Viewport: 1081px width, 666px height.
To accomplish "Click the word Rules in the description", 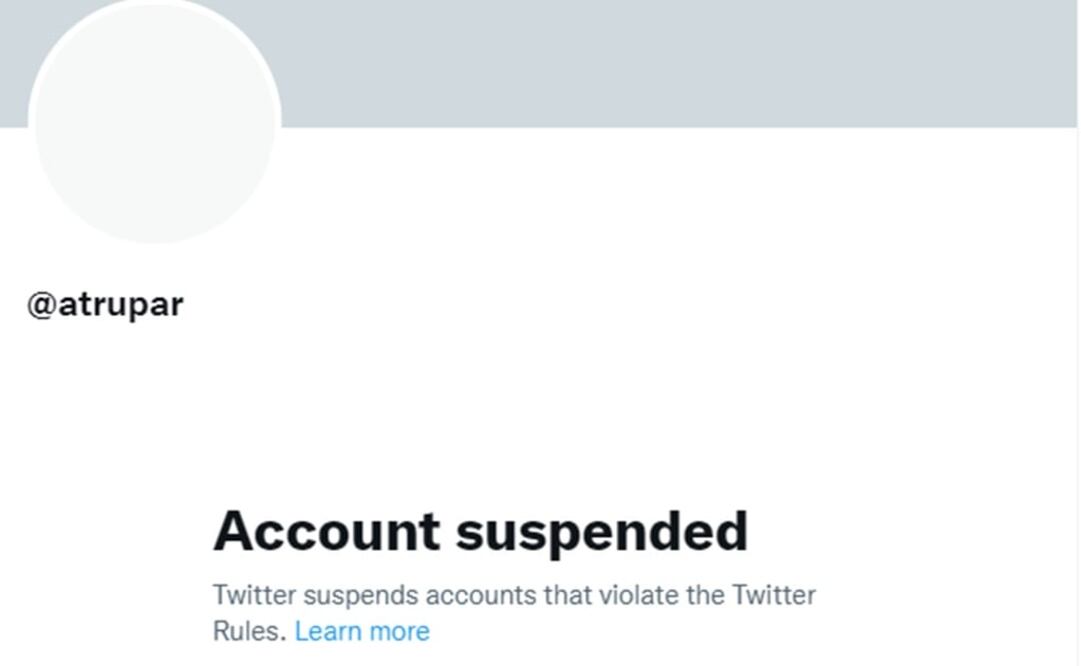I will click(249, 631).
